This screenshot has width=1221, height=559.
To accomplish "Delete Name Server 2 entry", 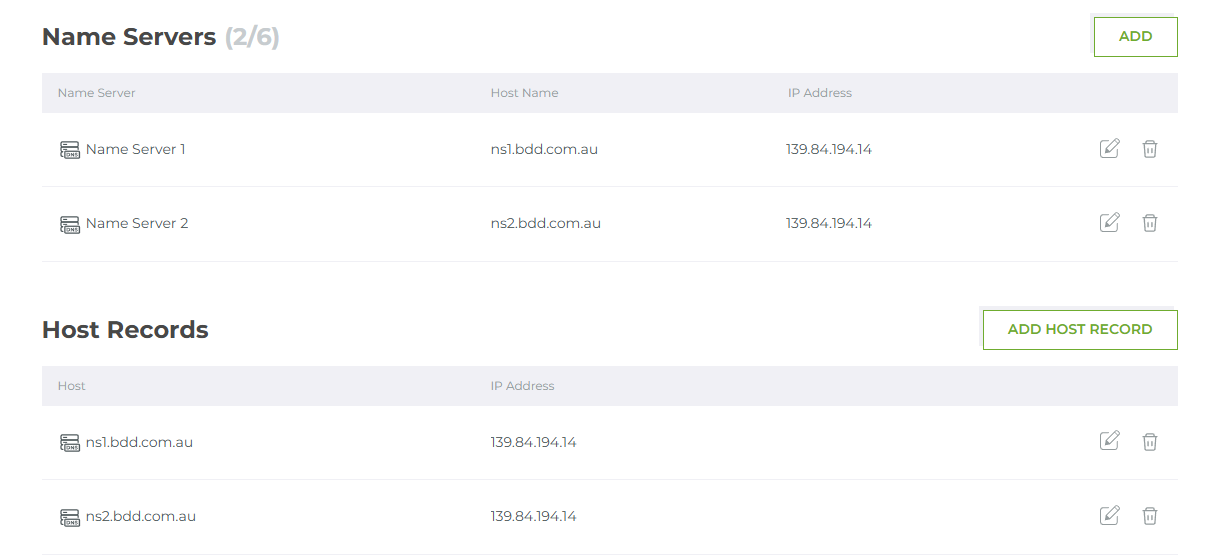I will pos(1150,223).
